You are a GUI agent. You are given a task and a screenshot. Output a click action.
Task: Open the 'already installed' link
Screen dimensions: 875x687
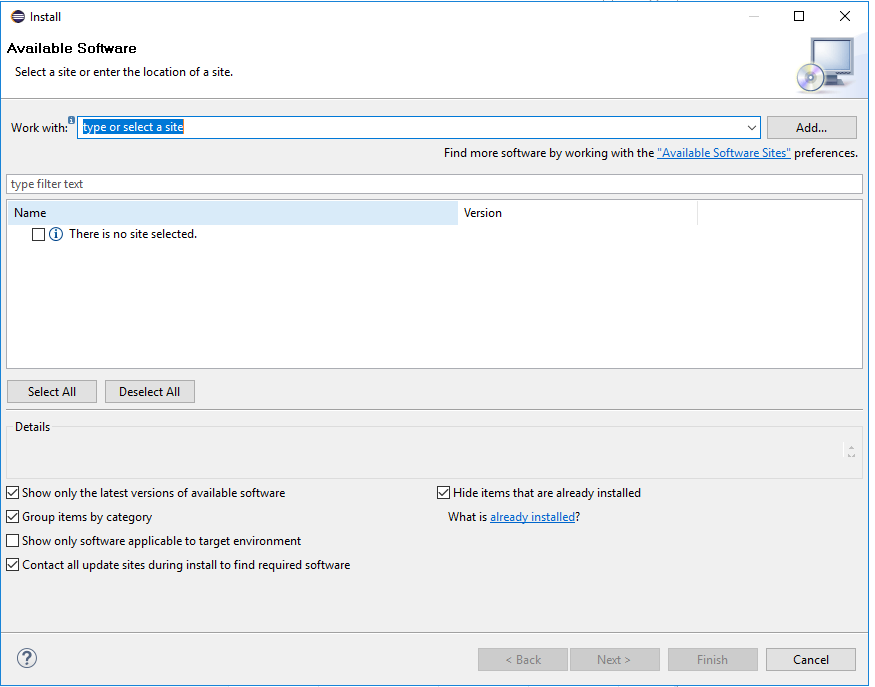point(532,517)
